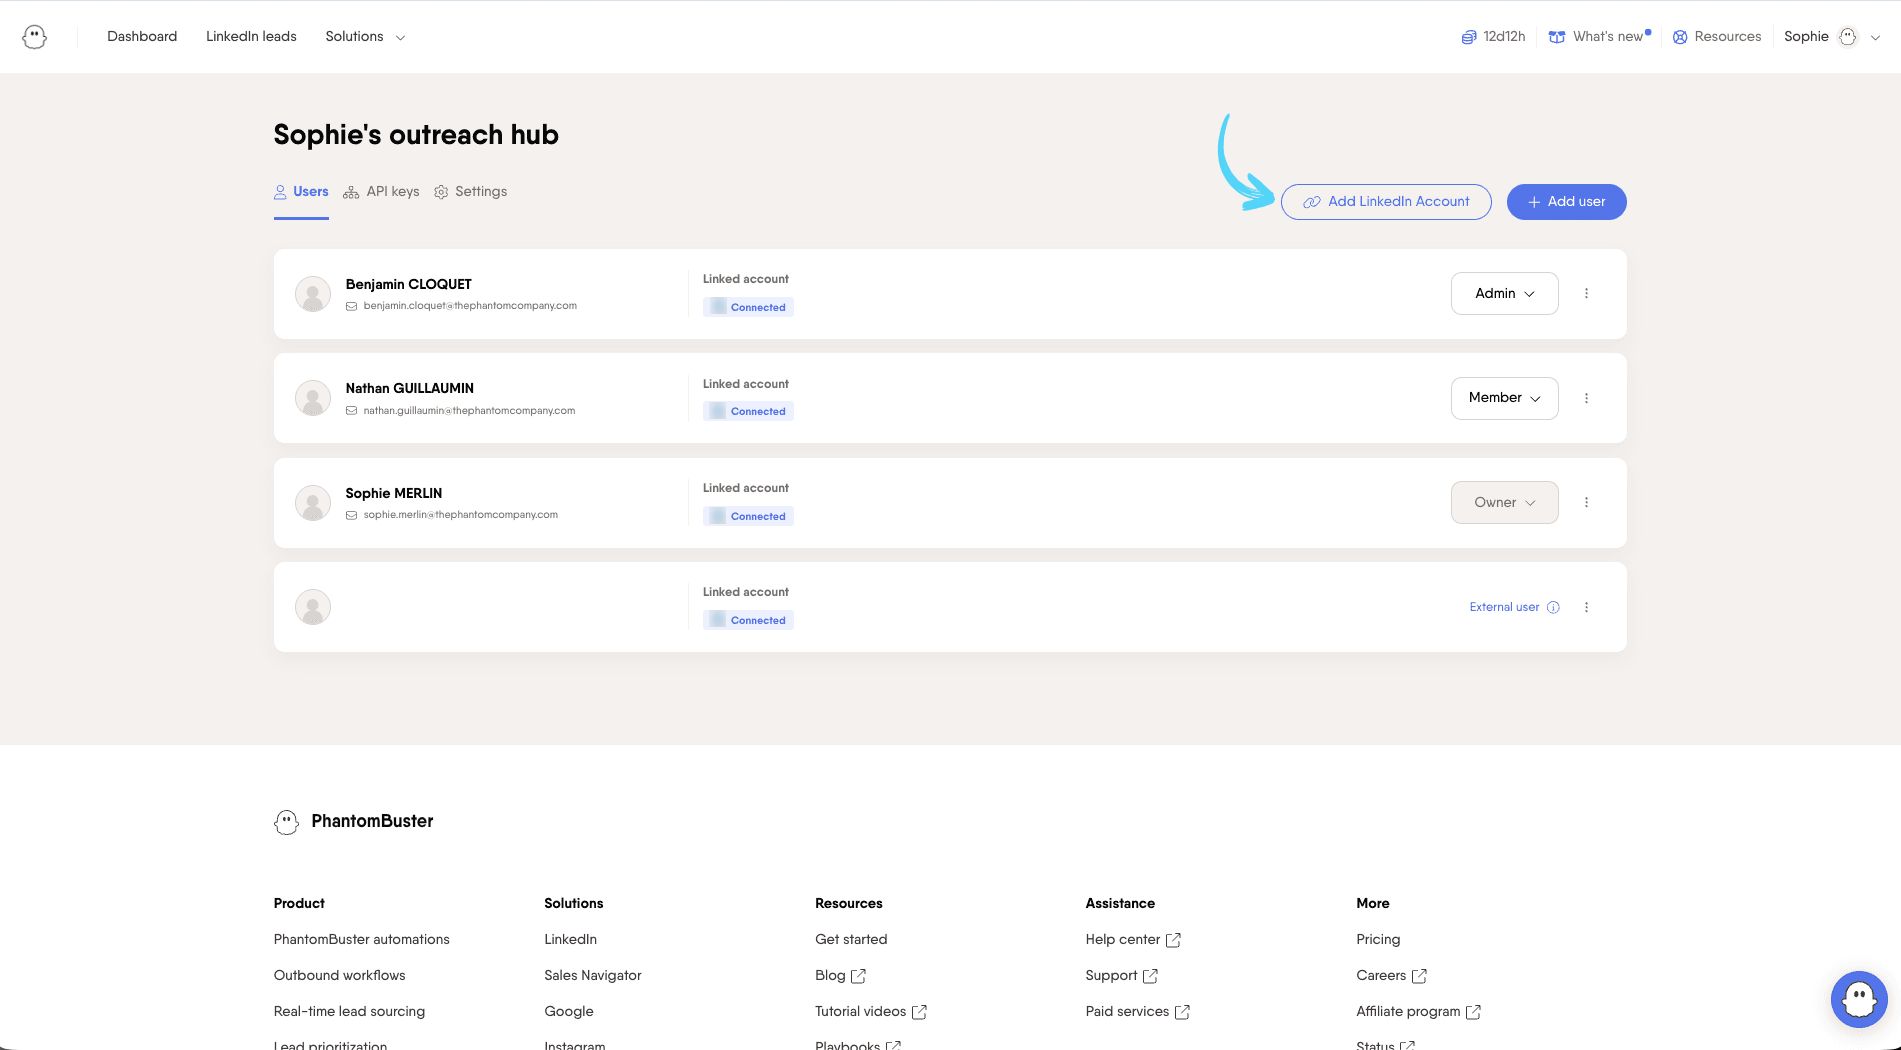Image resolution: width=1901 pixels, height=1050 pixels.
Task: Click Nathan Guillaumin's Connected badge
Action: [x=748, y=411]
